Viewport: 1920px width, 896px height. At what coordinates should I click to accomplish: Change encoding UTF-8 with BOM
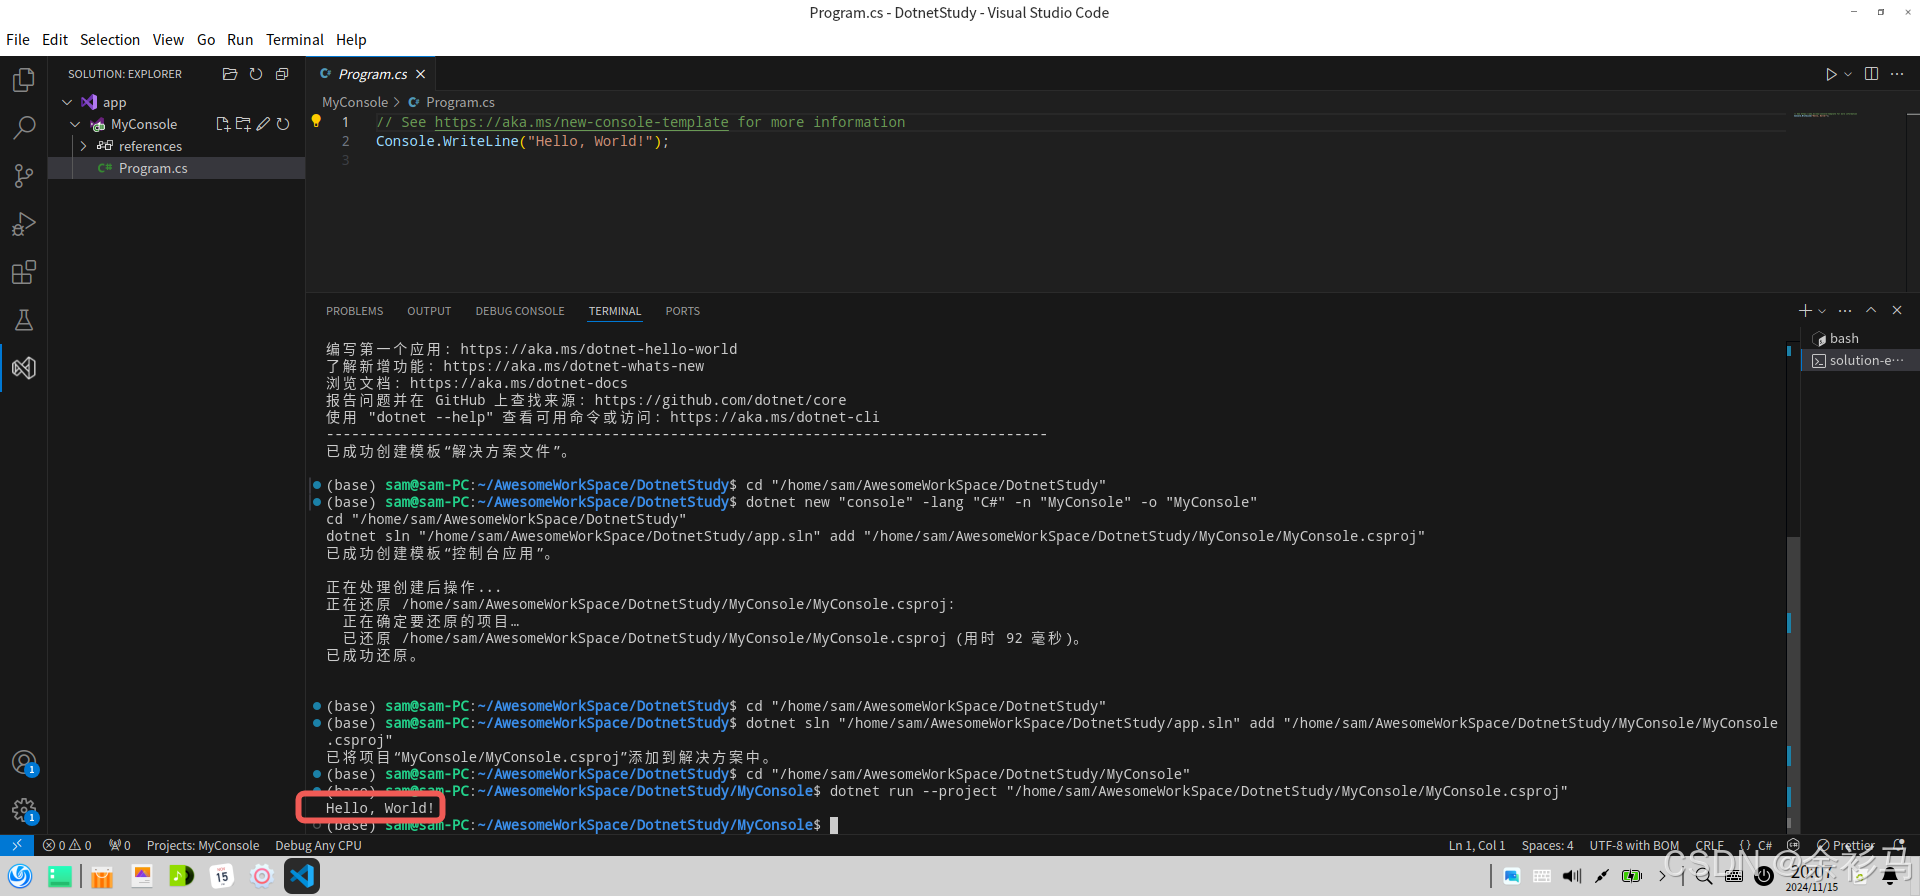tap(1634, 845)
